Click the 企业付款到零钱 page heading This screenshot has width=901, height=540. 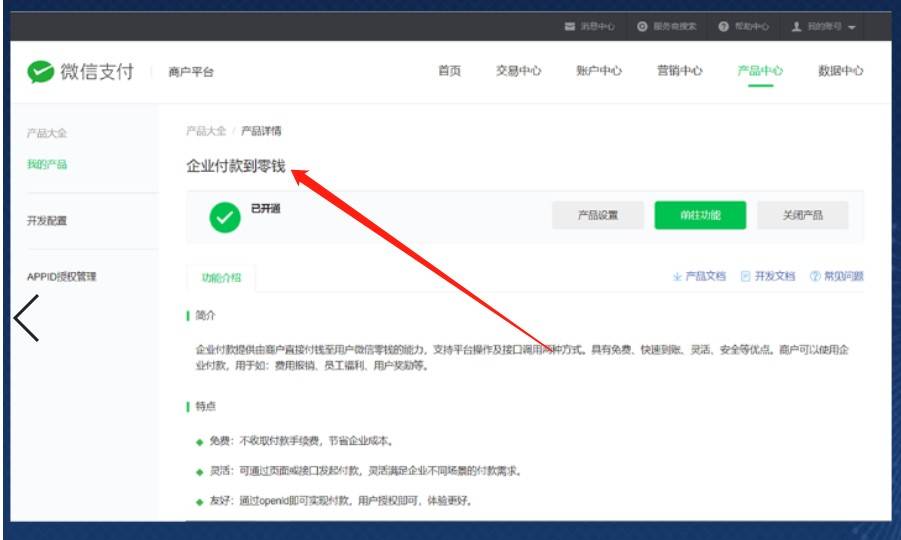pyautogui.click(x=236, y=166)
